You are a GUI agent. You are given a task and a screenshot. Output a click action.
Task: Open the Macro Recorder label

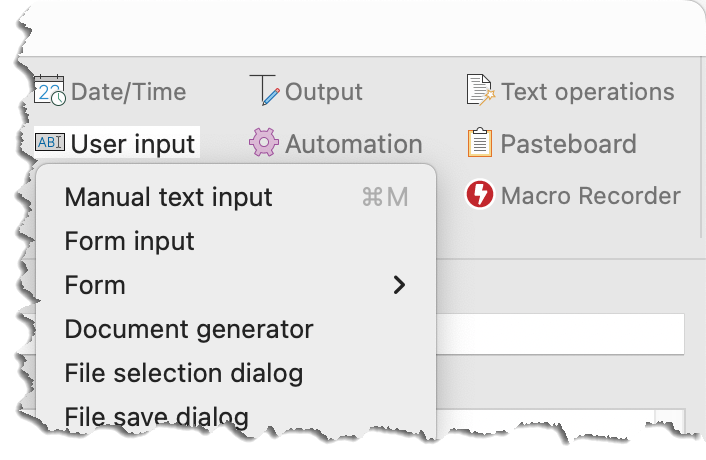coord(591,196)
